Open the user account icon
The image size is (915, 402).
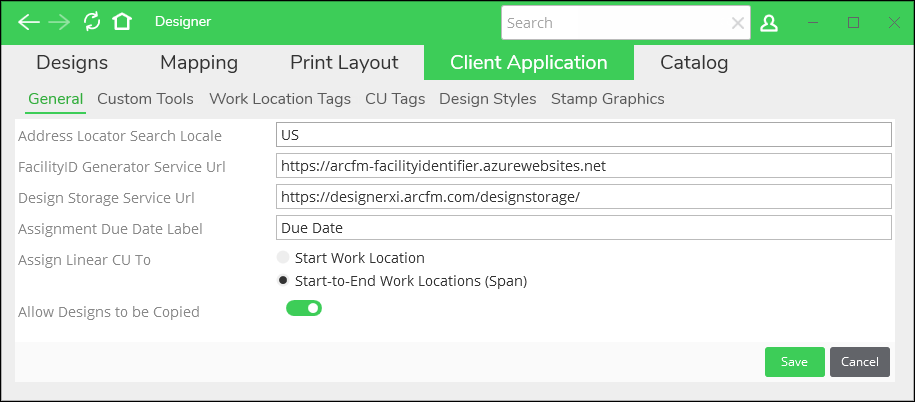pyautogui.click(x=769, y=23)
